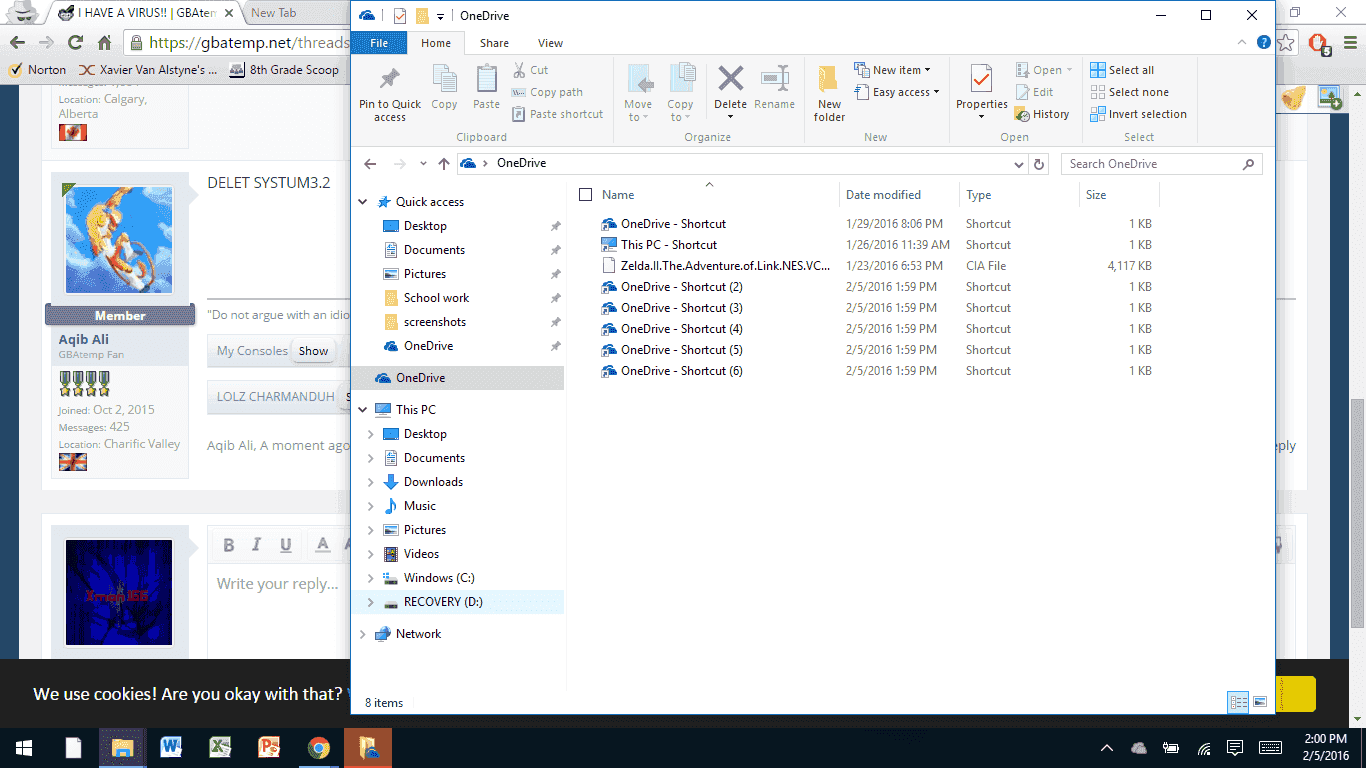Click Edit in Open group

(x=1035, y=92)
